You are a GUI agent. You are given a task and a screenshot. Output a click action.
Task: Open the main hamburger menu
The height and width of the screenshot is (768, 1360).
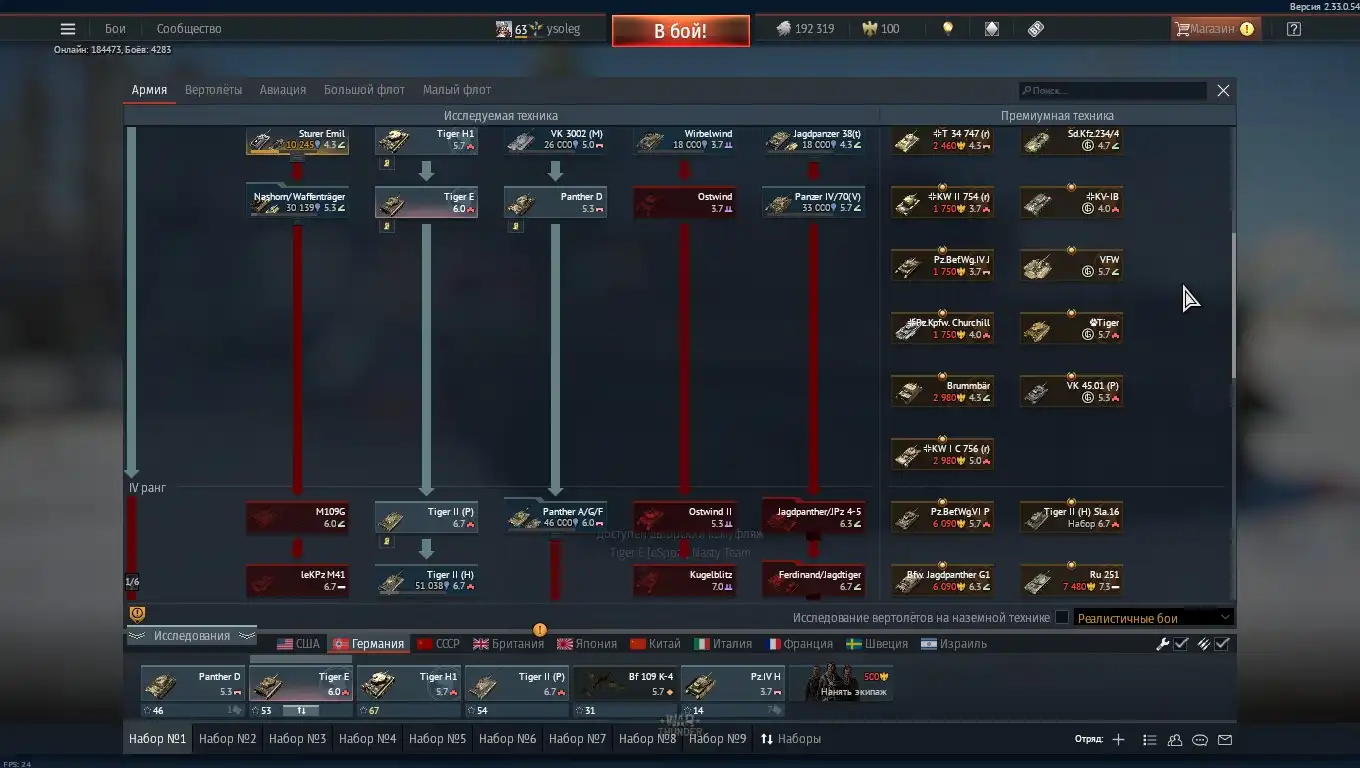click(x=68, y=29)
